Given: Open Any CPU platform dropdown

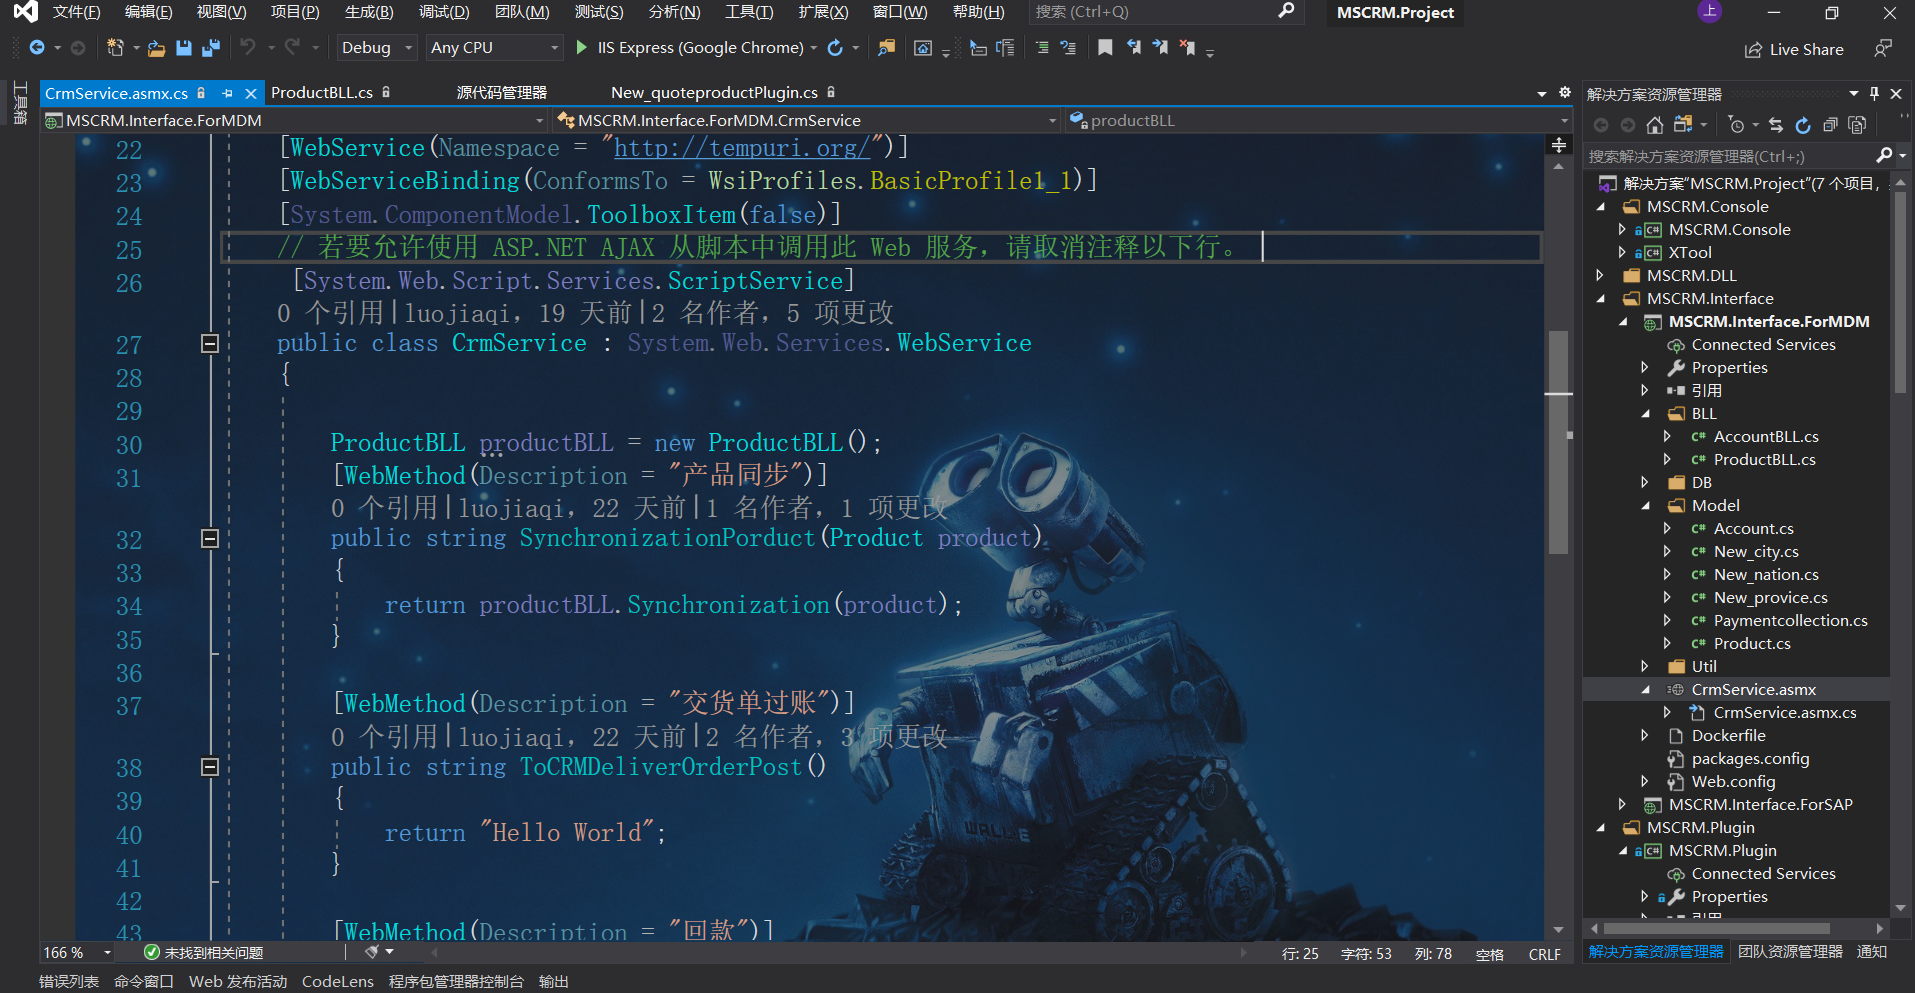Looking at the screenshot, I should [494, 48].
